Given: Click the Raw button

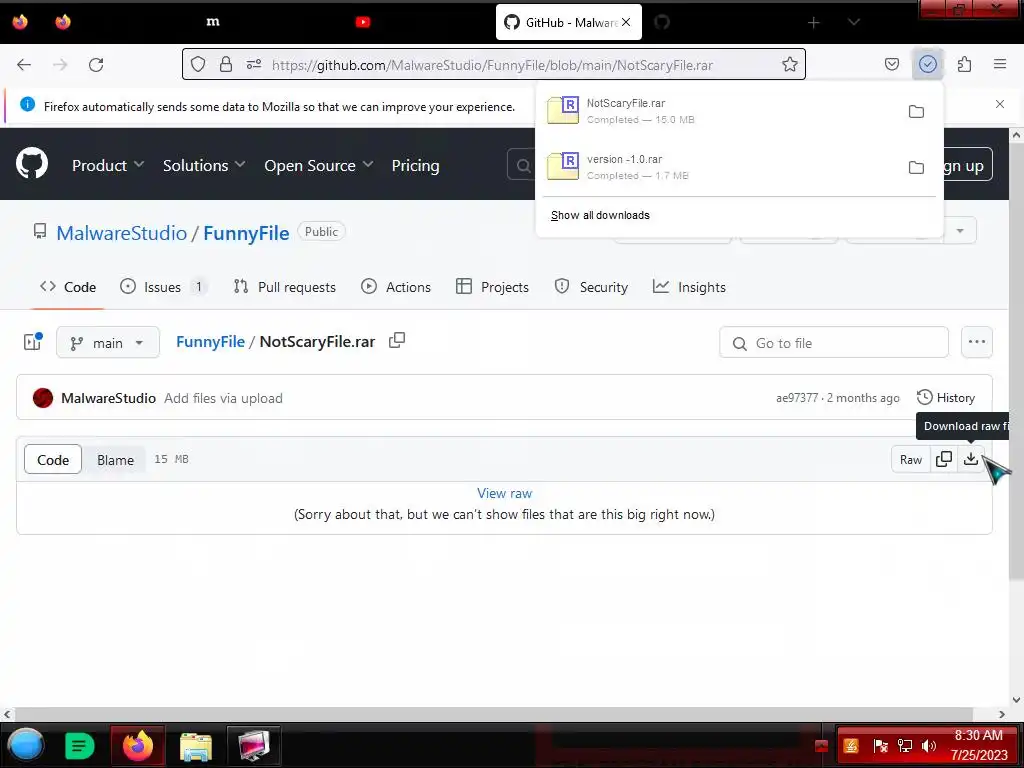Looking at the screenshot, I should (x=910, y=459).
